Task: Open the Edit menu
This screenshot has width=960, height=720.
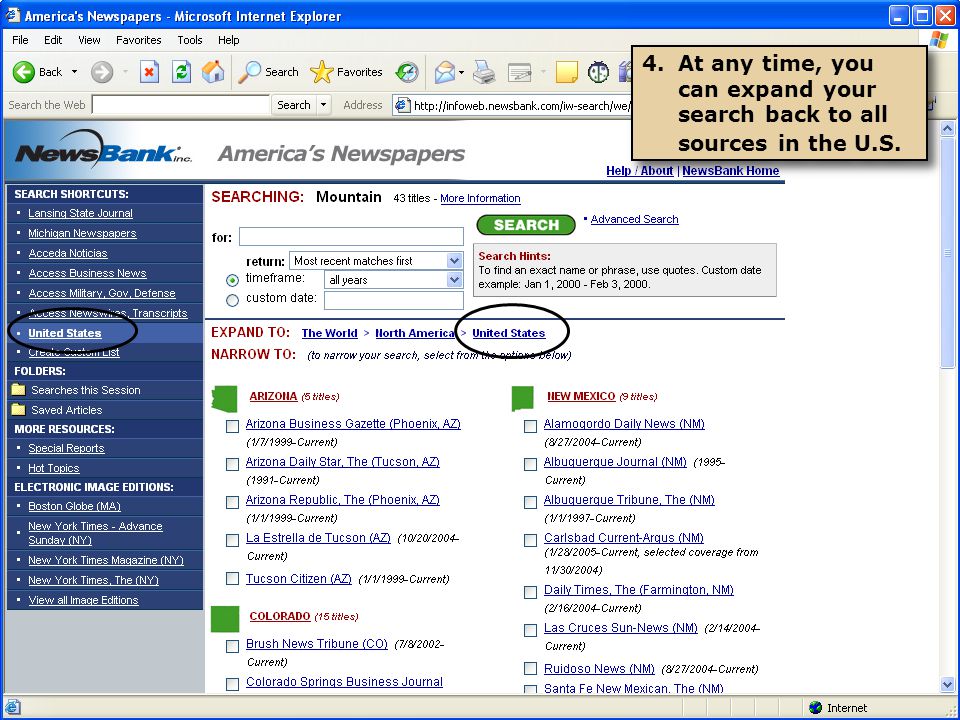Action: pyautogui.click(x=53, y=40)
